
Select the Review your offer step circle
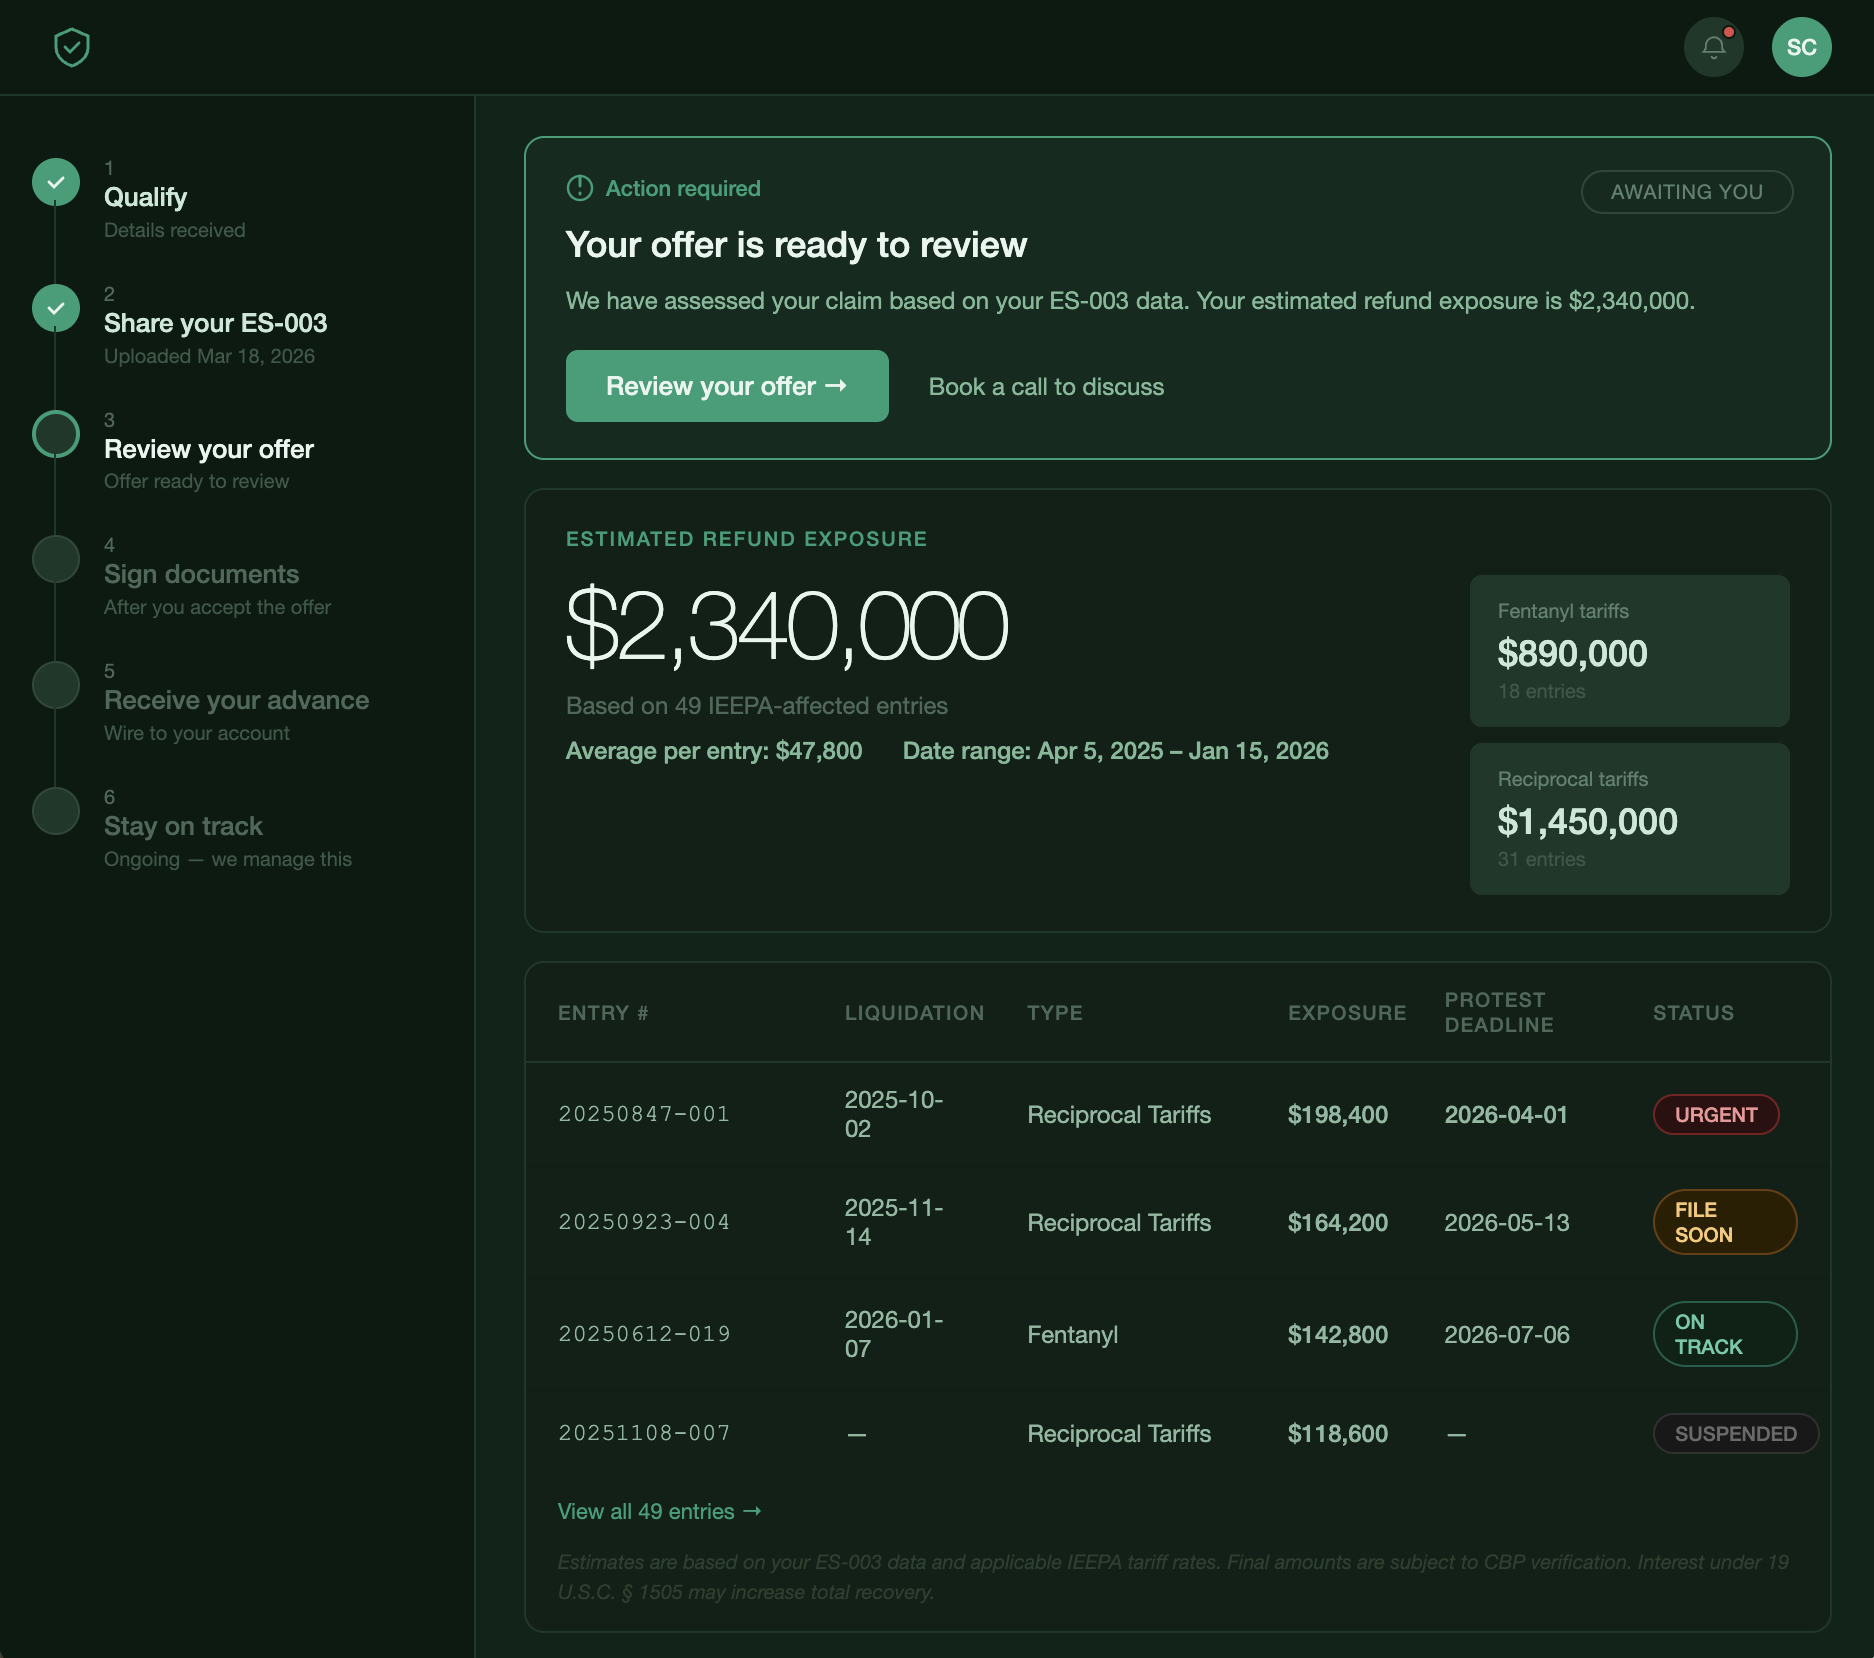point(56,435)
